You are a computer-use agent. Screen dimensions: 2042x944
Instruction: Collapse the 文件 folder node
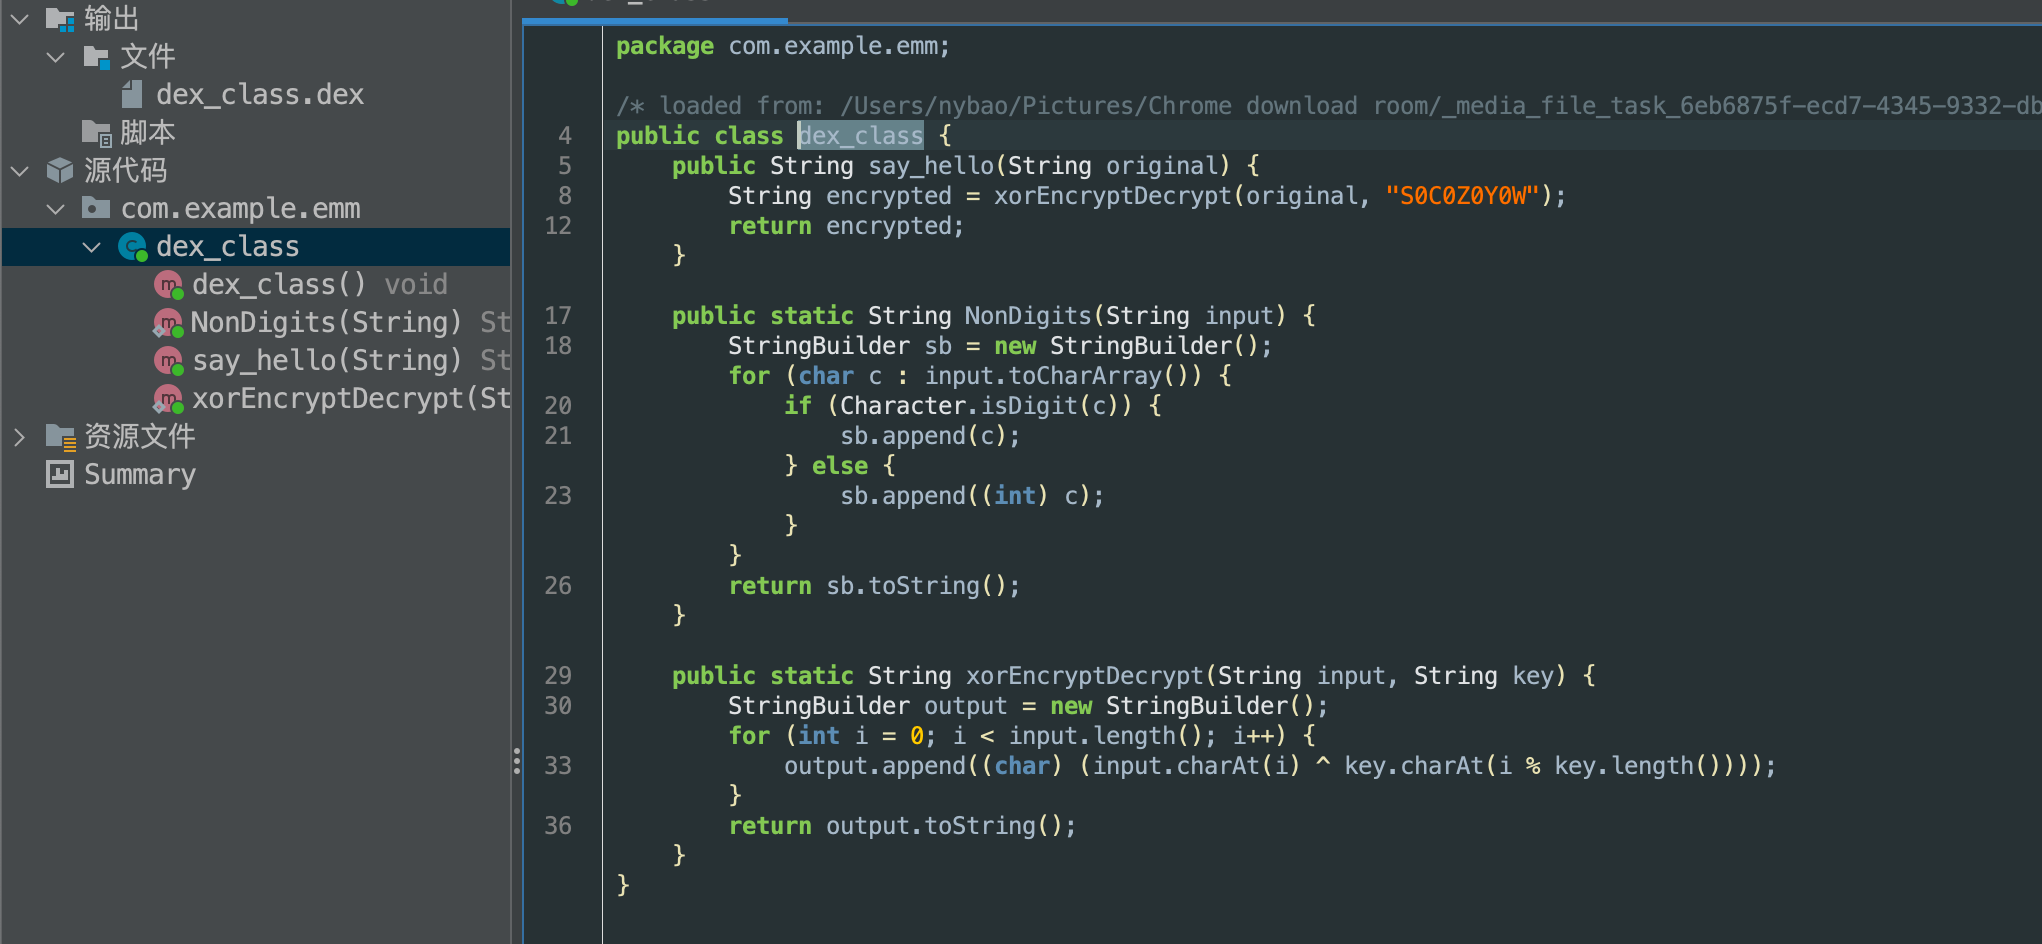[x=56, y=57]
